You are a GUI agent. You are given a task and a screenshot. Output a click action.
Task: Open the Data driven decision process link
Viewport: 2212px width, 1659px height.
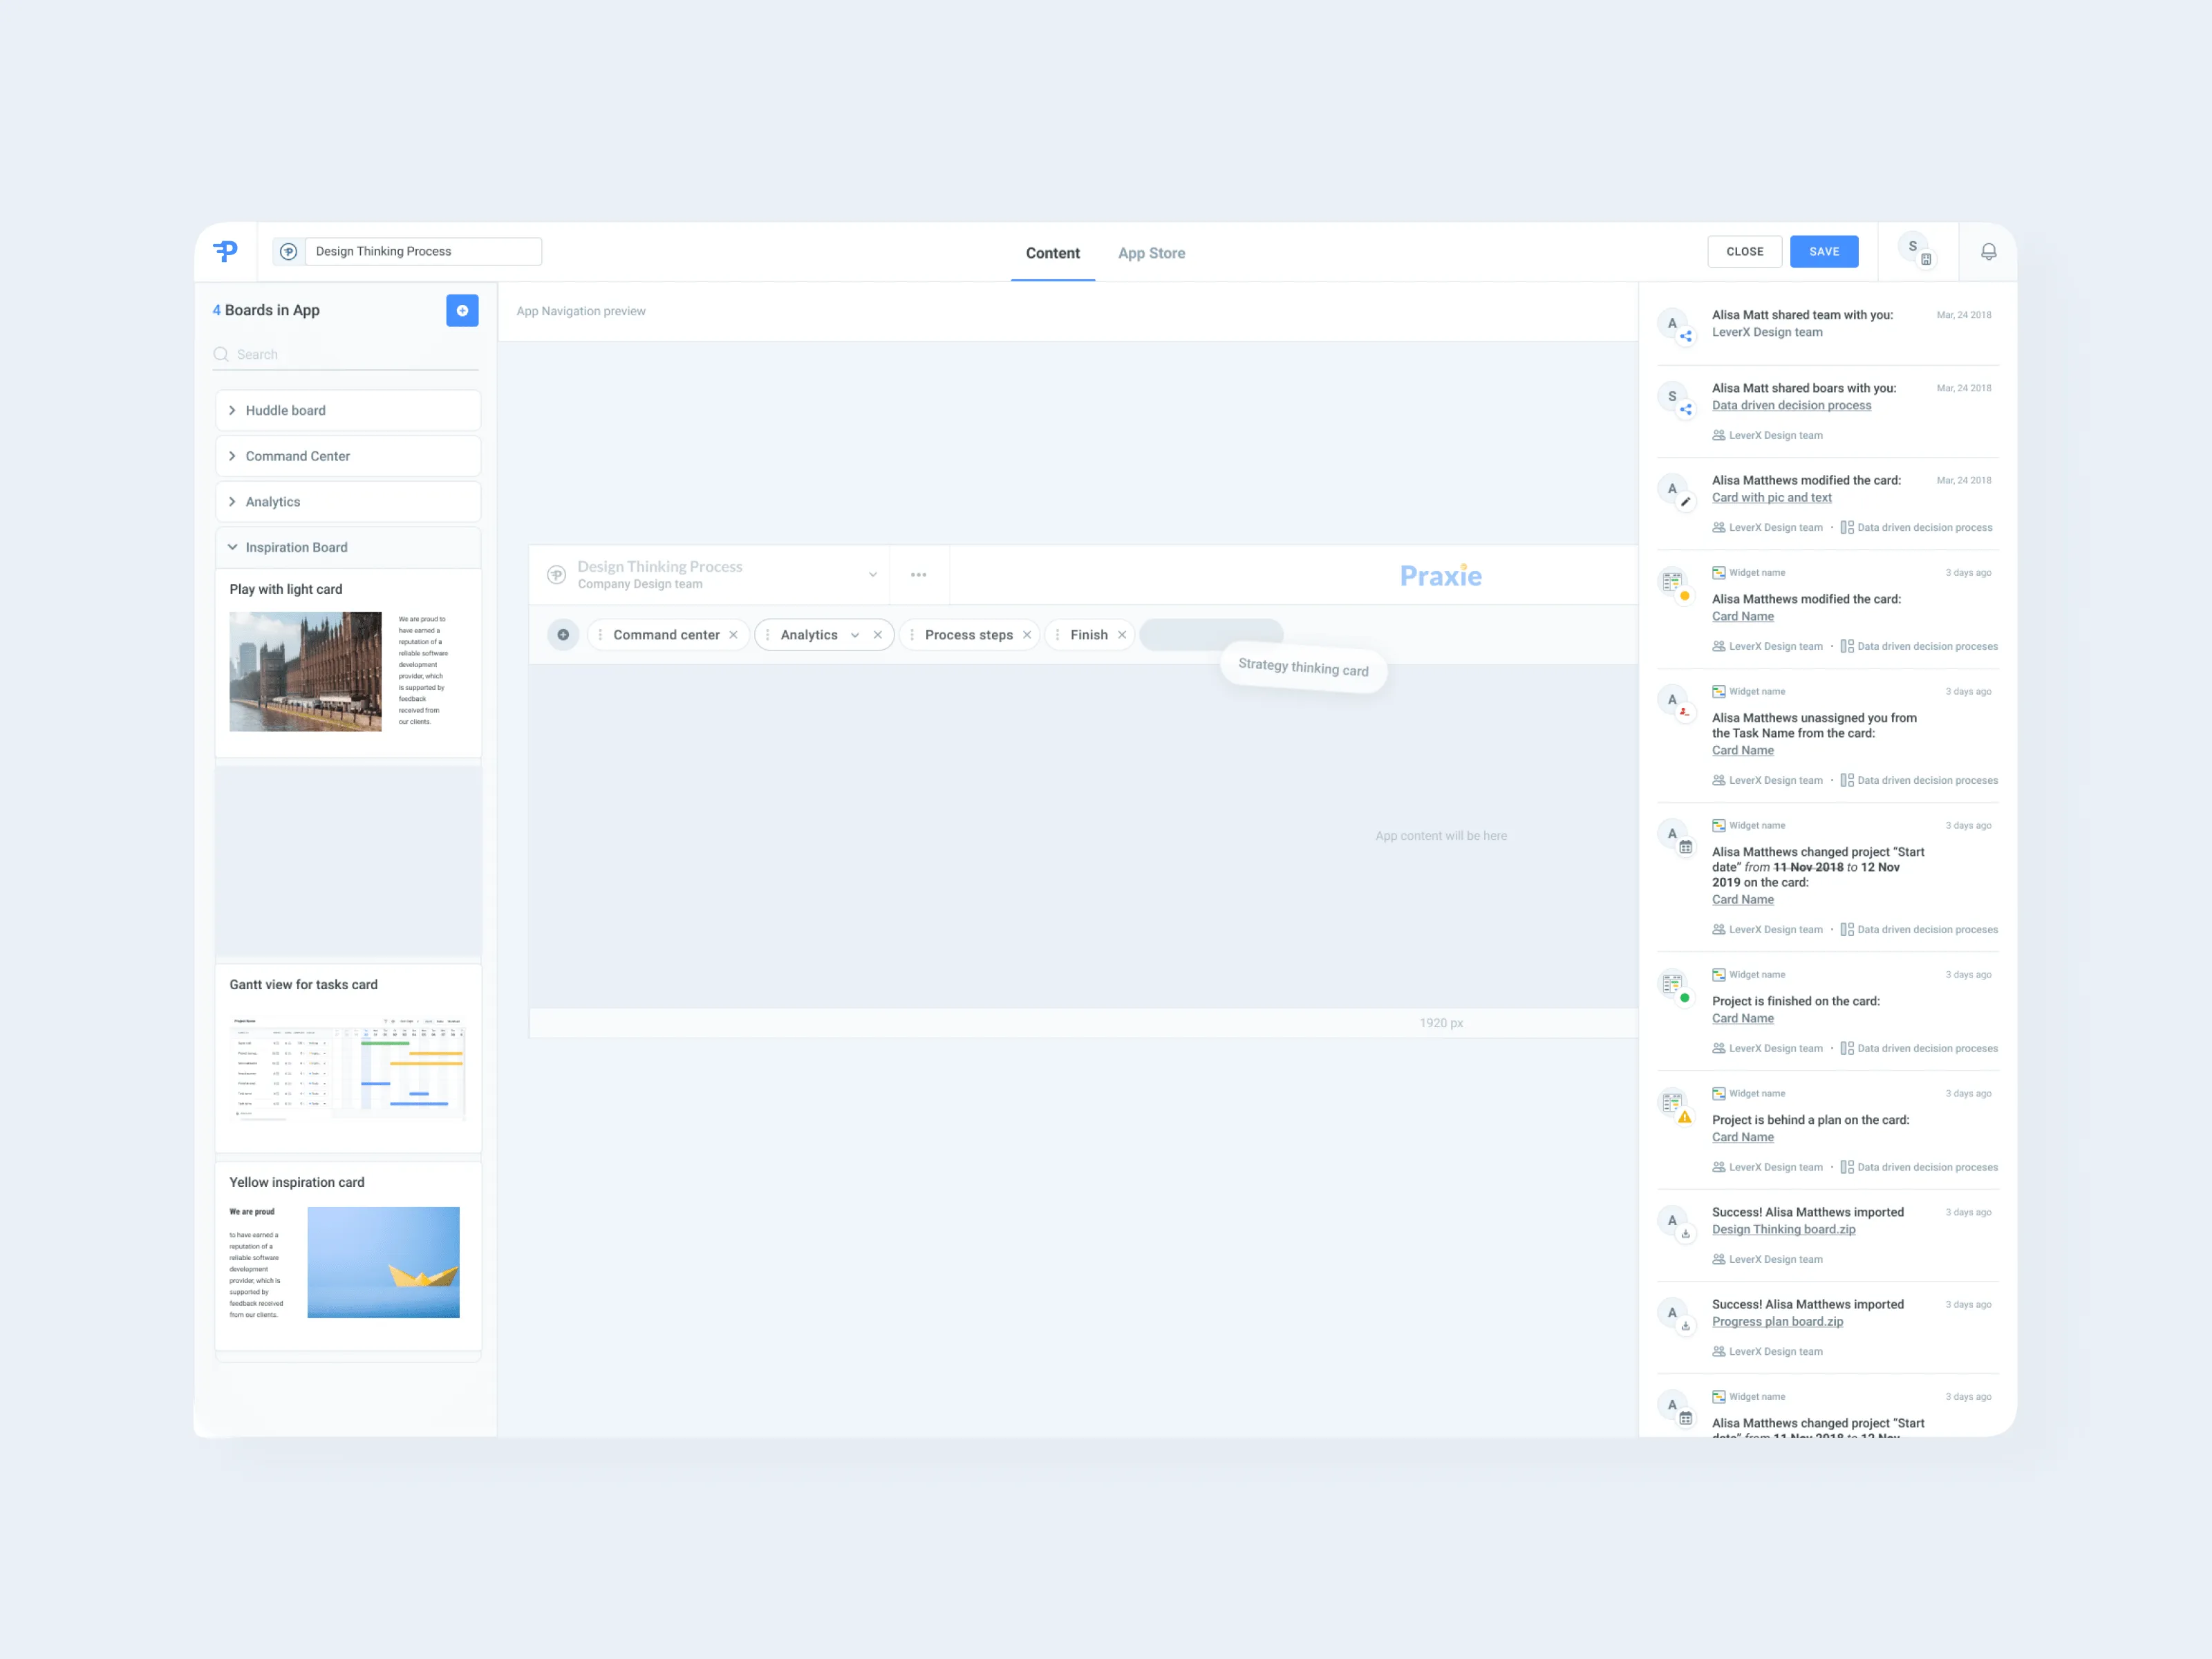[1791, 405]
